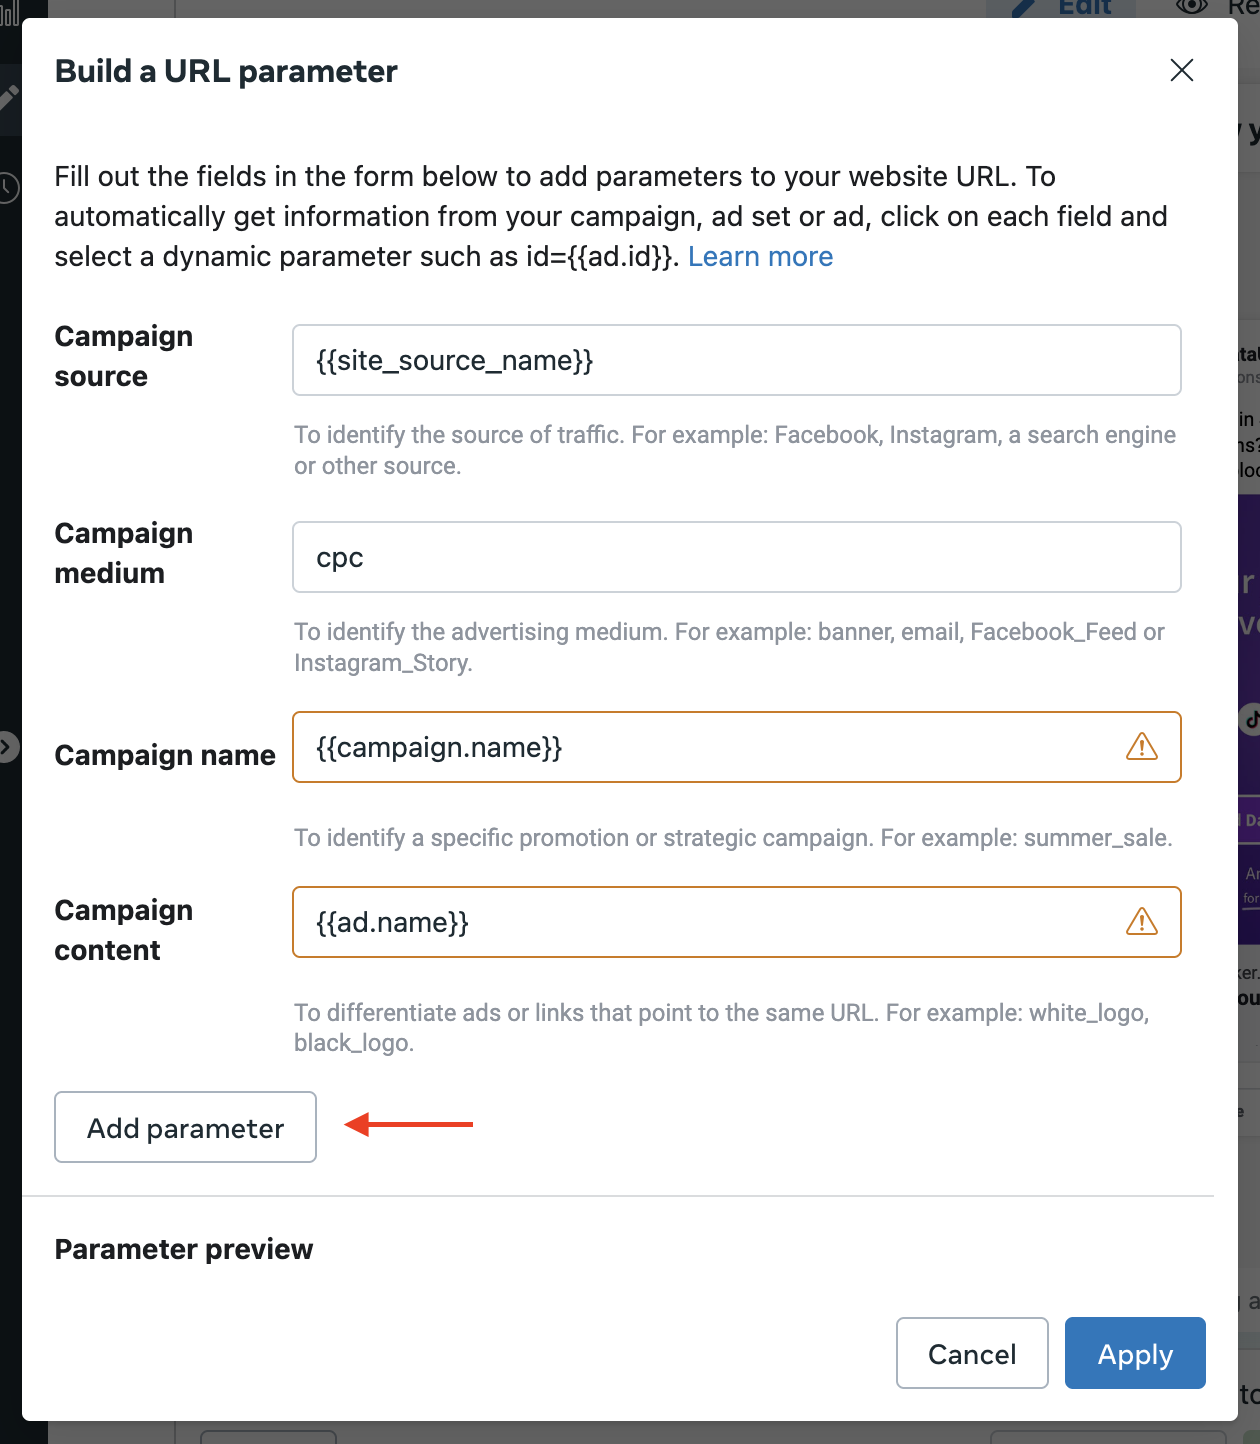
Task: Apply the URL parameters
Action: (1134, 1353)
